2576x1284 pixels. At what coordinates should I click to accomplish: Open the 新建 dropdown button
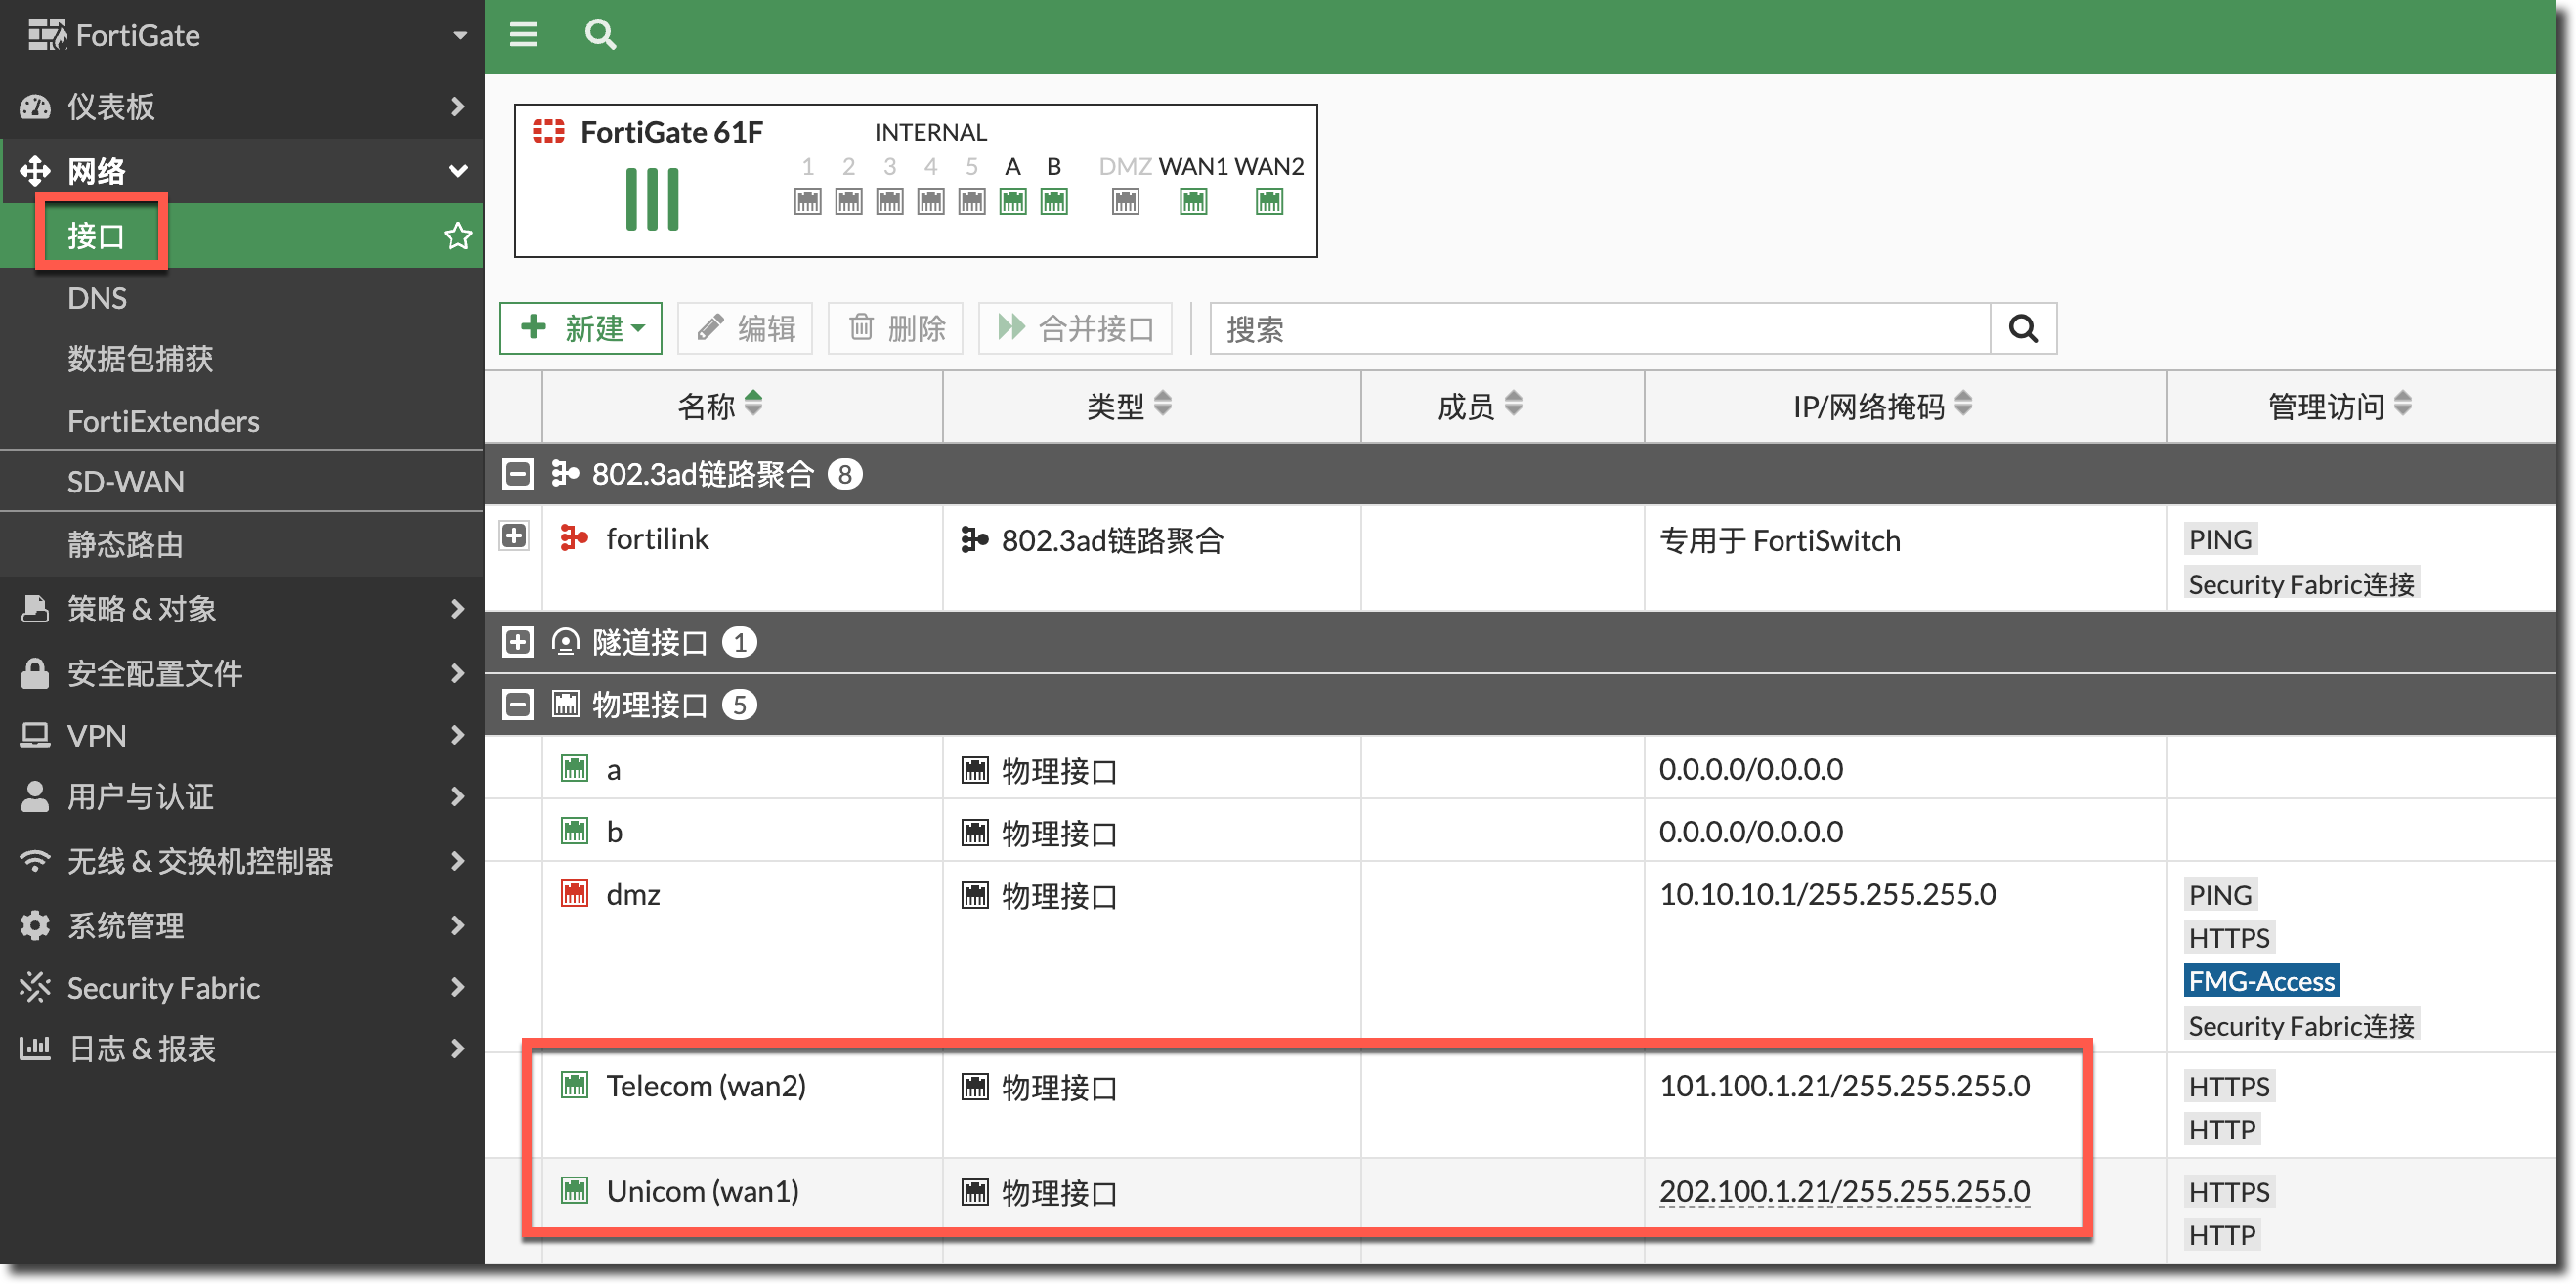(581, 328)
